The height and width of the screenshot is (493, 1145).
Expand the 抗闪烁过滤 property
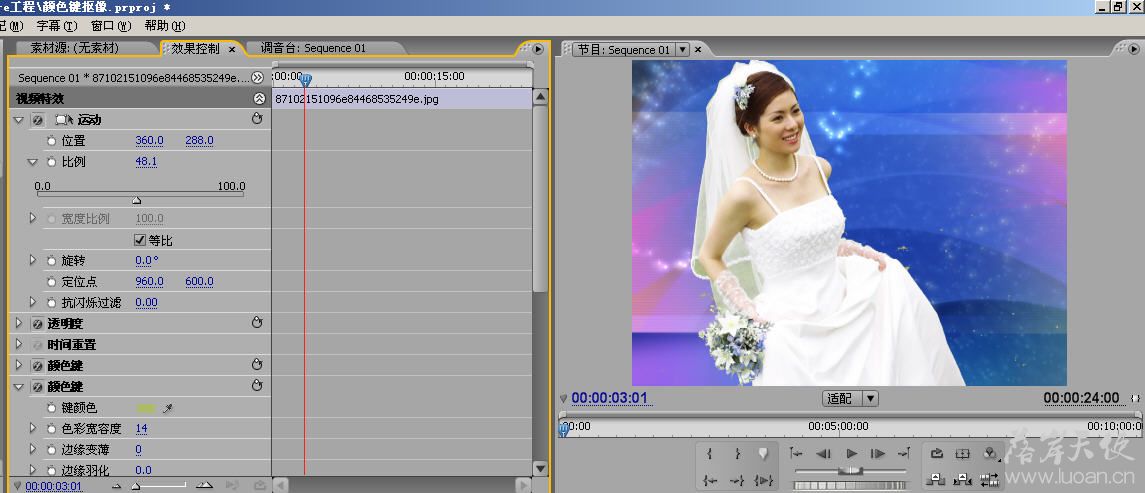coord(32,302)
